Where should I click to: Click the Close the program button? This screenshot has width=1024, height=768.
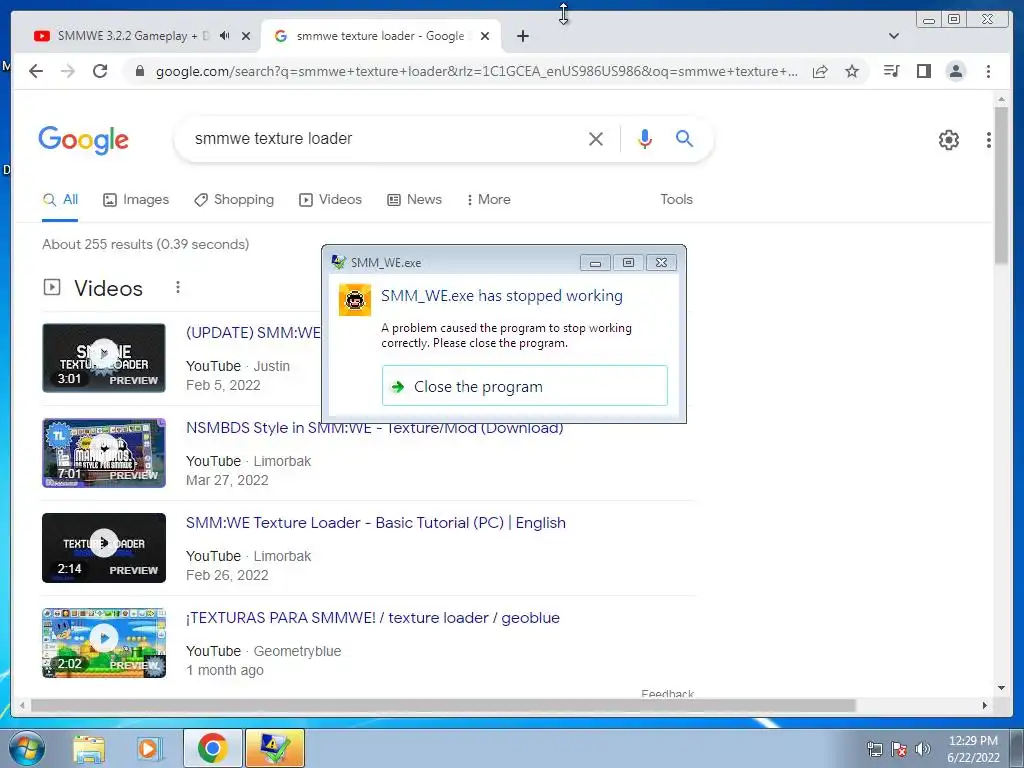[x=524, y=386]
